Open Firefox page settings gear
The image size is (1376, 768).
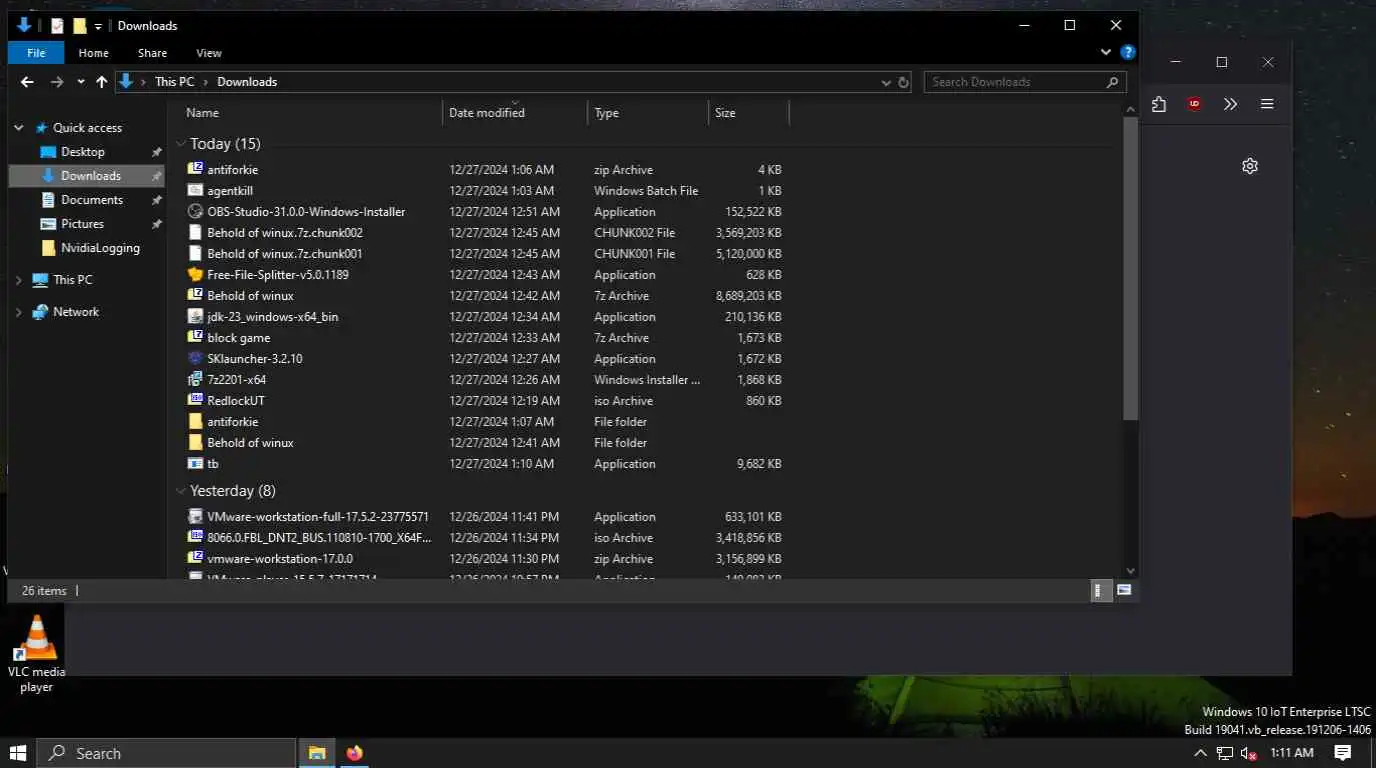pyautogui.click(x=1250, y=166)
